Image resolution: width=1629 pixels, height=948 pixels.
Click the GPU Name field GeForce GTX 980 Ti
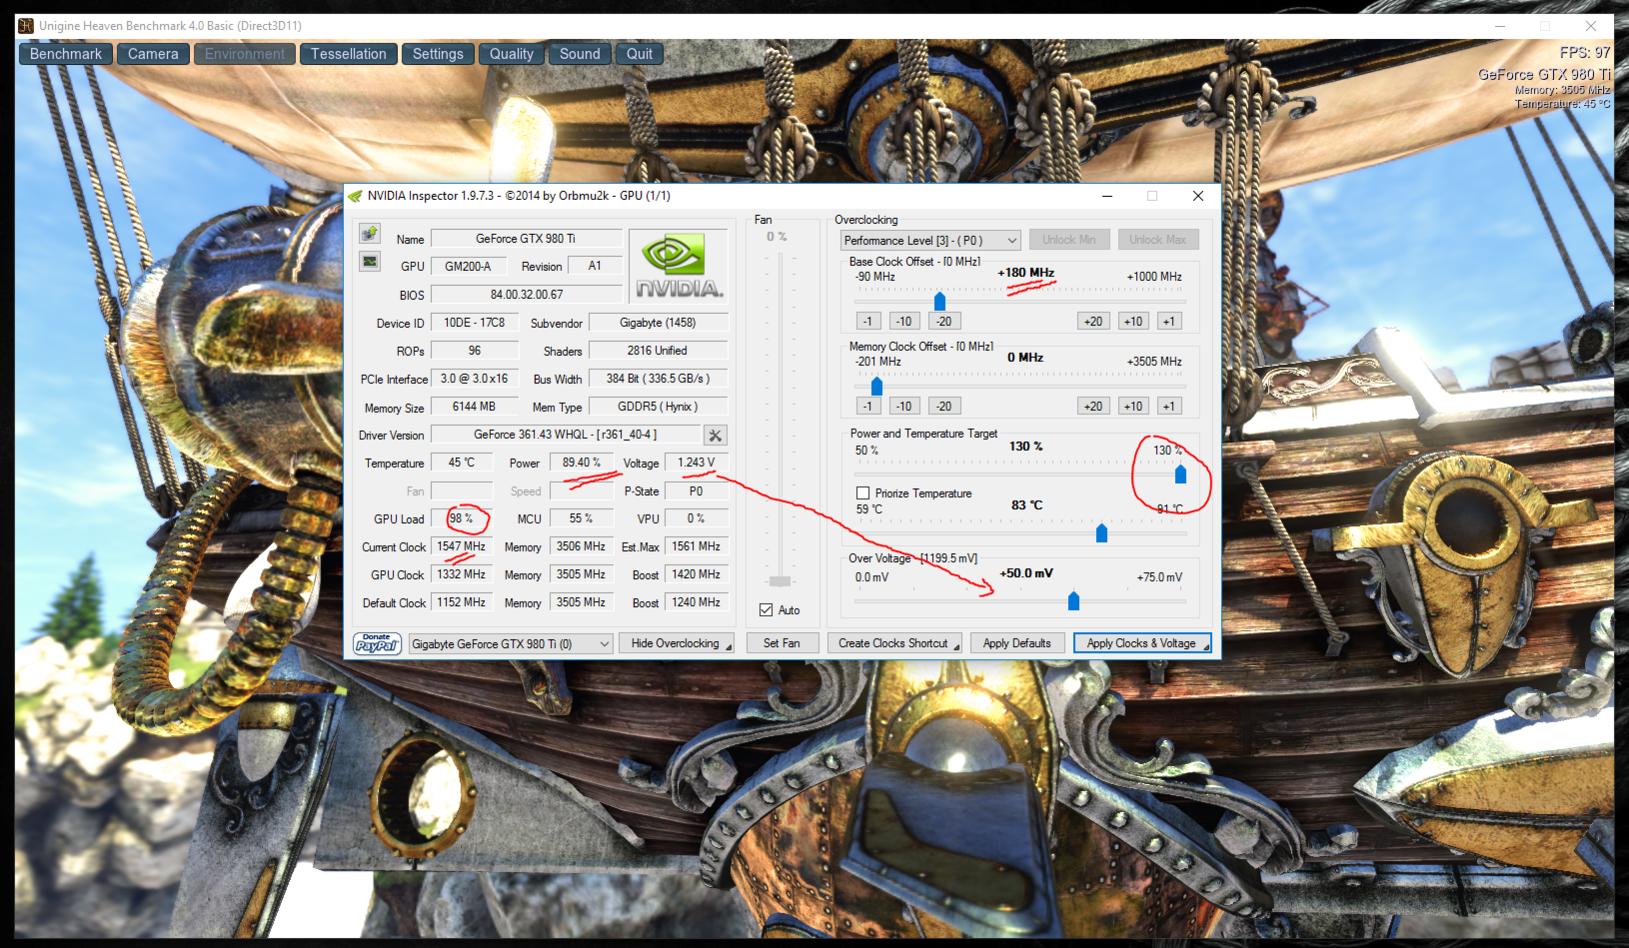tap(526, 239)
